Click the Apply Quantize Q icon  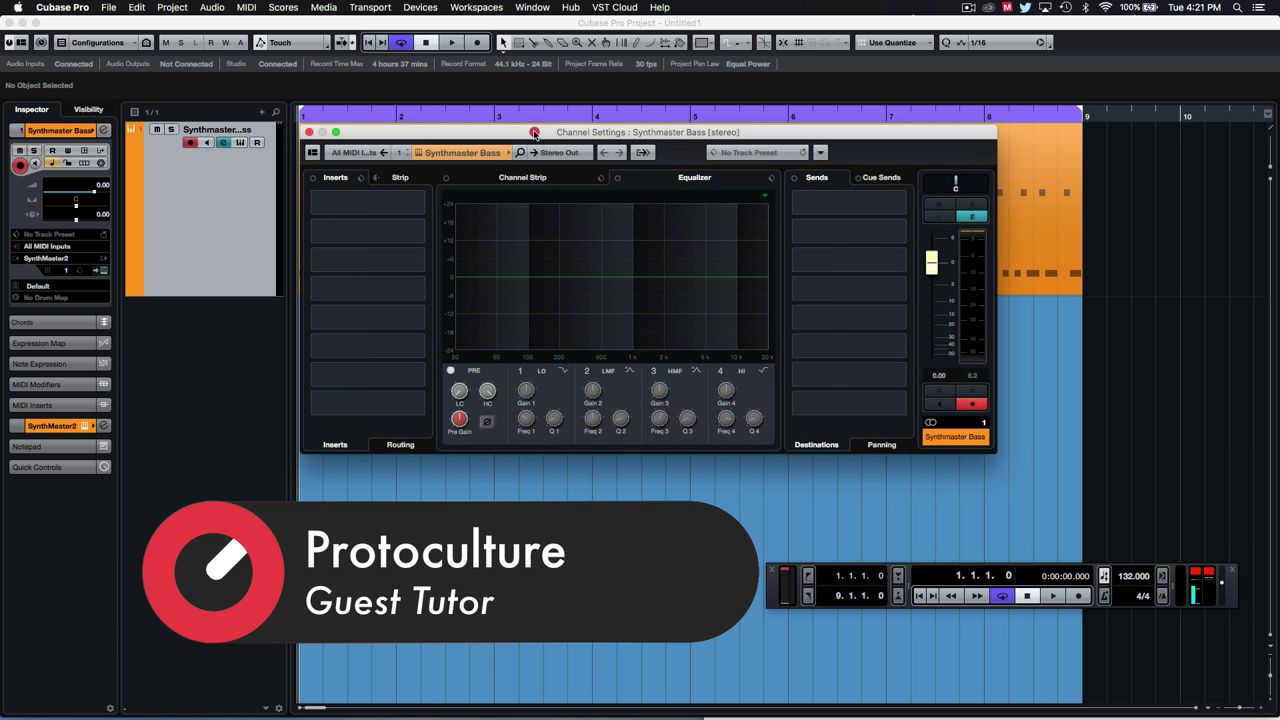coord(946,43)
